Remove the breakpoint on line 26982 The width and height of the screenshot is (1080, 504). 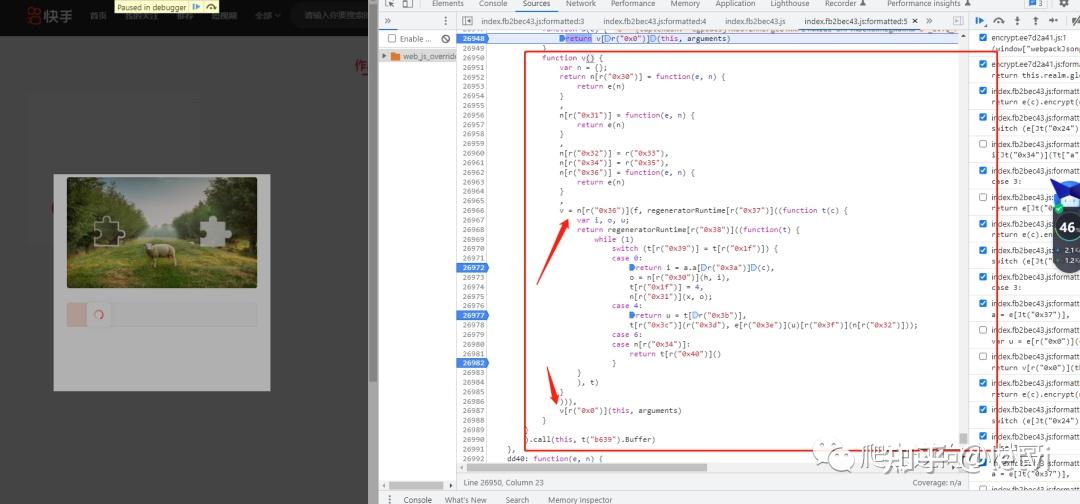(475, 363)
